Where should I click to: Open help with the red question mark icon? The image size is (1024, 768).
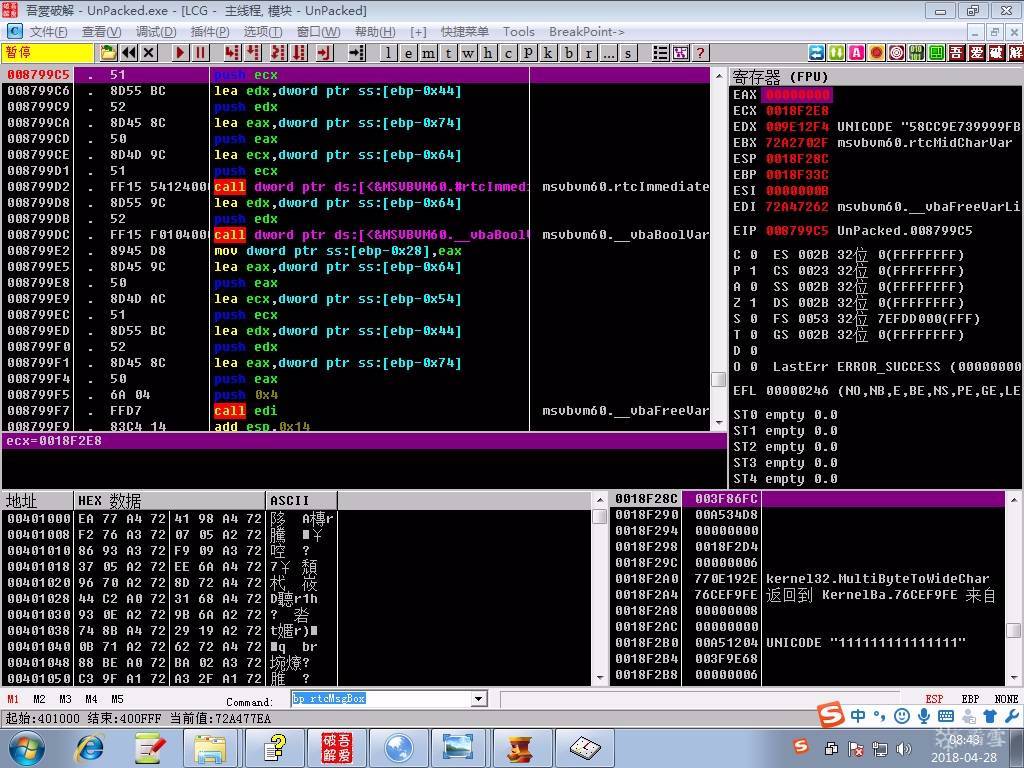coord(701,53)
